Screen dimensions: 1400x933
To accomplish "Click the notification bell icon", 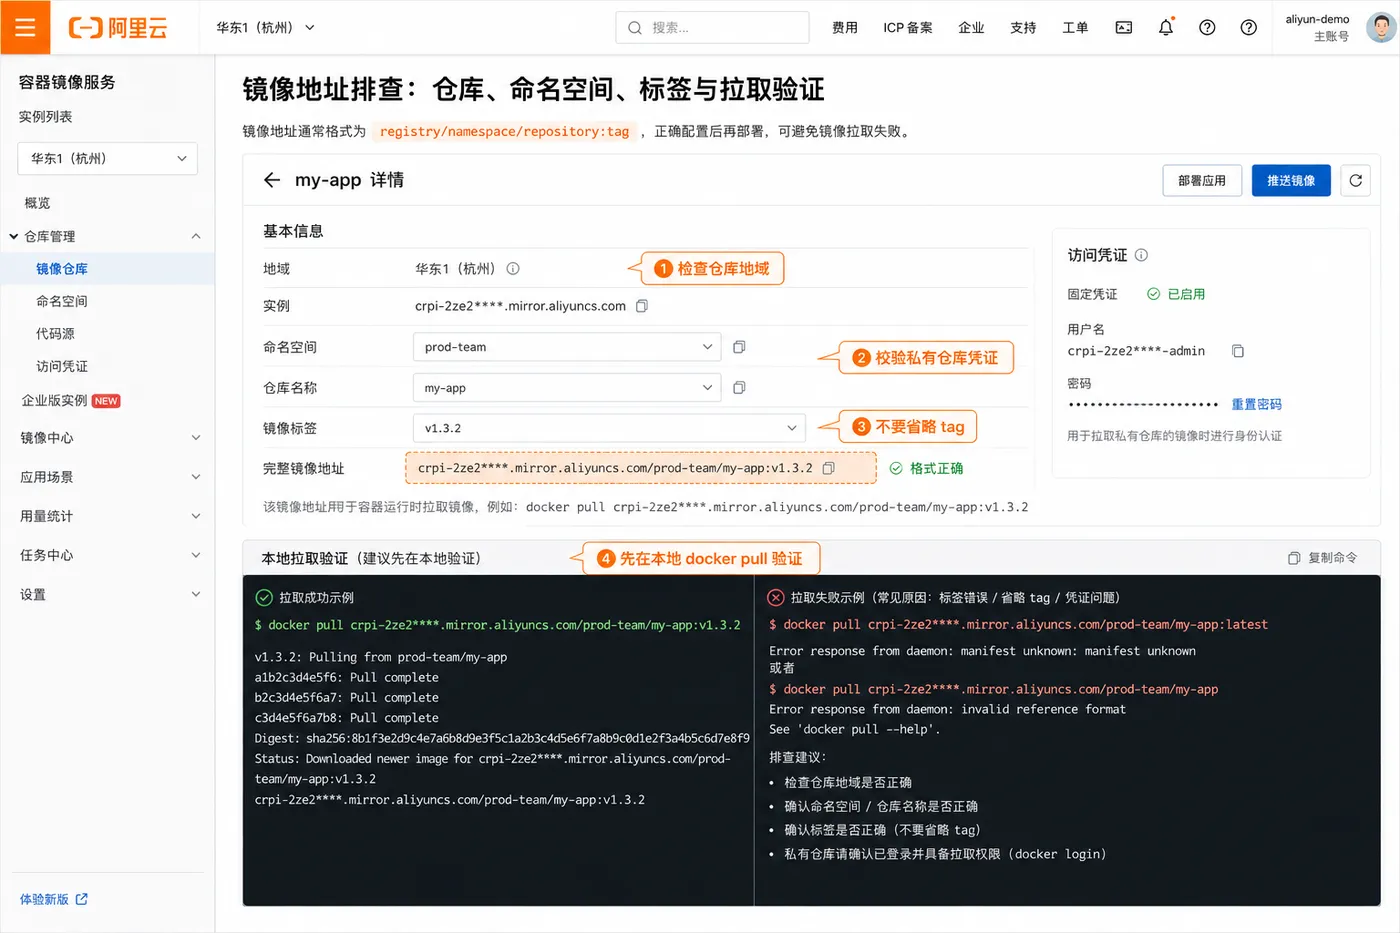I will pos(1166,28).
